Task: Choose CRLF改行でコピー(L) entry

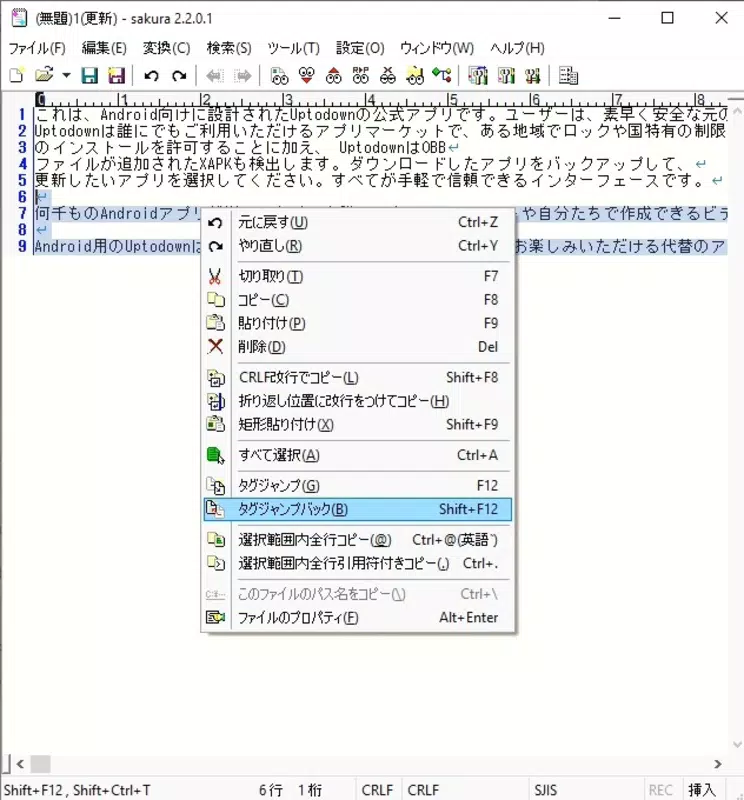Action: click(357, 378)
